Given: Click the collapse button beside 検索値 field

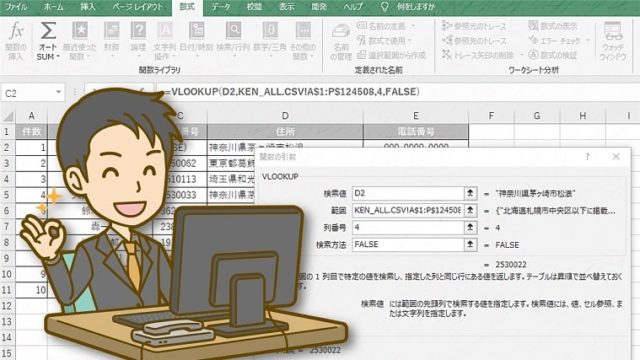Looking at the screenshot, I should point(470,193).
